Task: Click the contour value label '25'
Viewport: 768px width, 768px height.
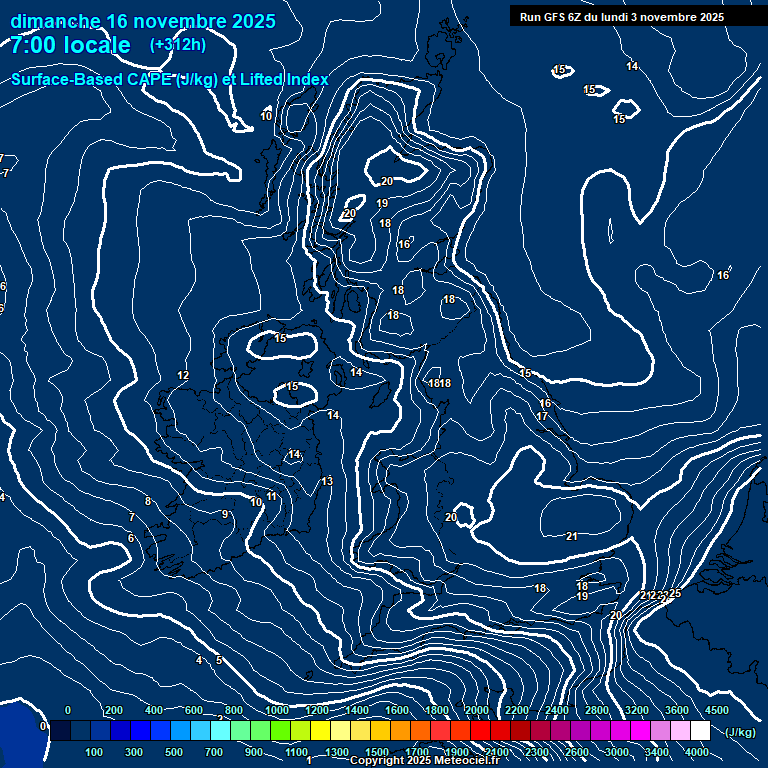Action: point(675,594)
